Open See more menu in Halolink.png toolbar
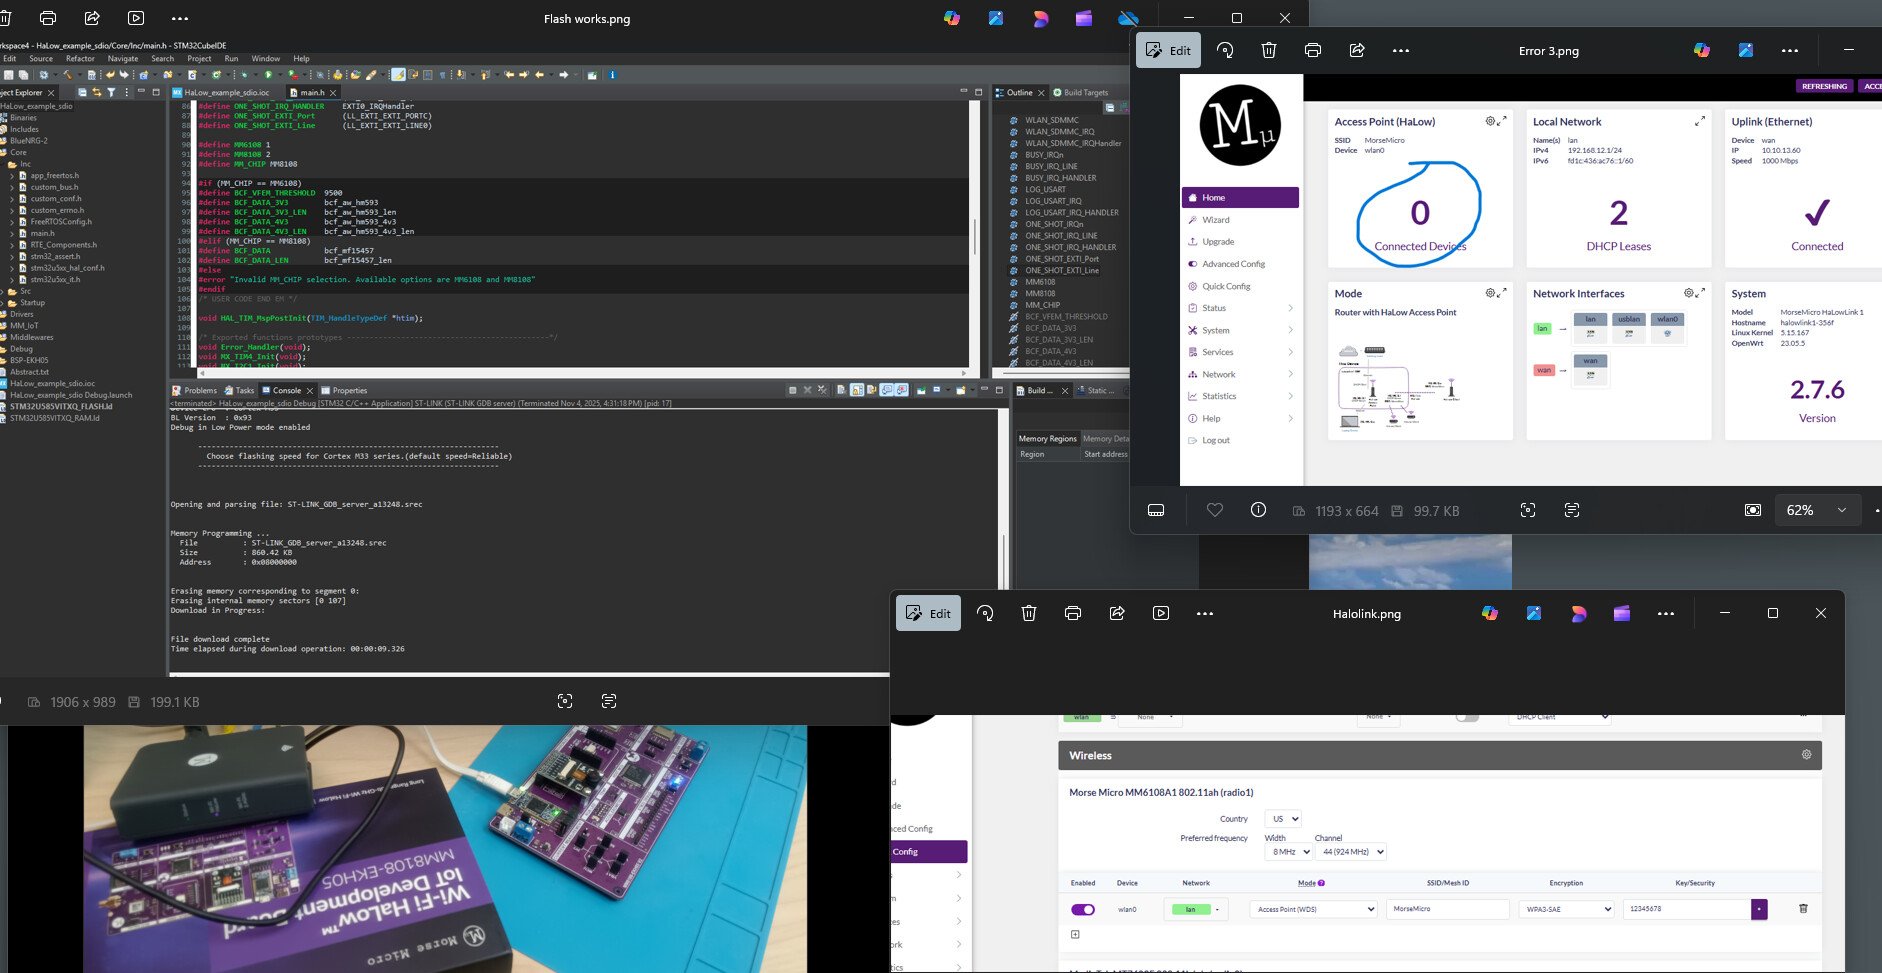 tap(1205, 613)
